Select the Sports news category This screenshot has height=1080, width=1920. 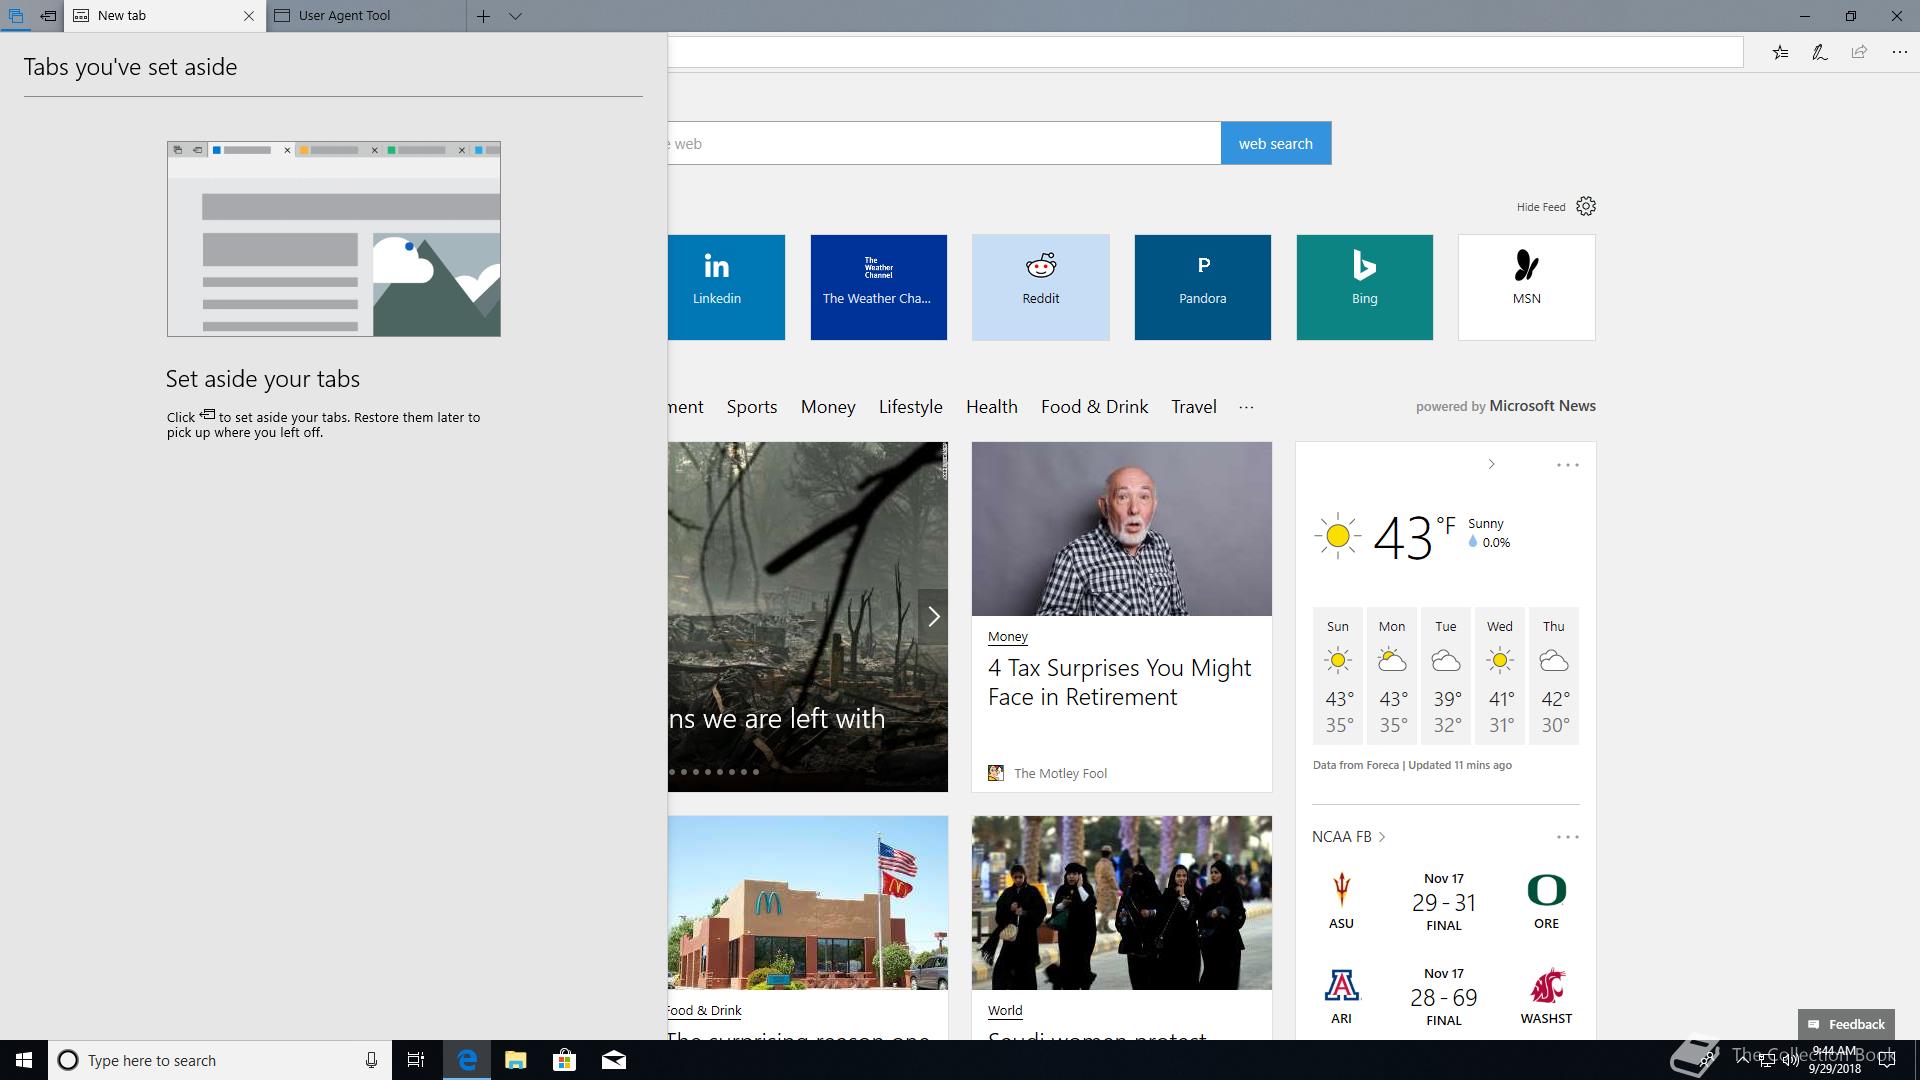click(752, 407)
